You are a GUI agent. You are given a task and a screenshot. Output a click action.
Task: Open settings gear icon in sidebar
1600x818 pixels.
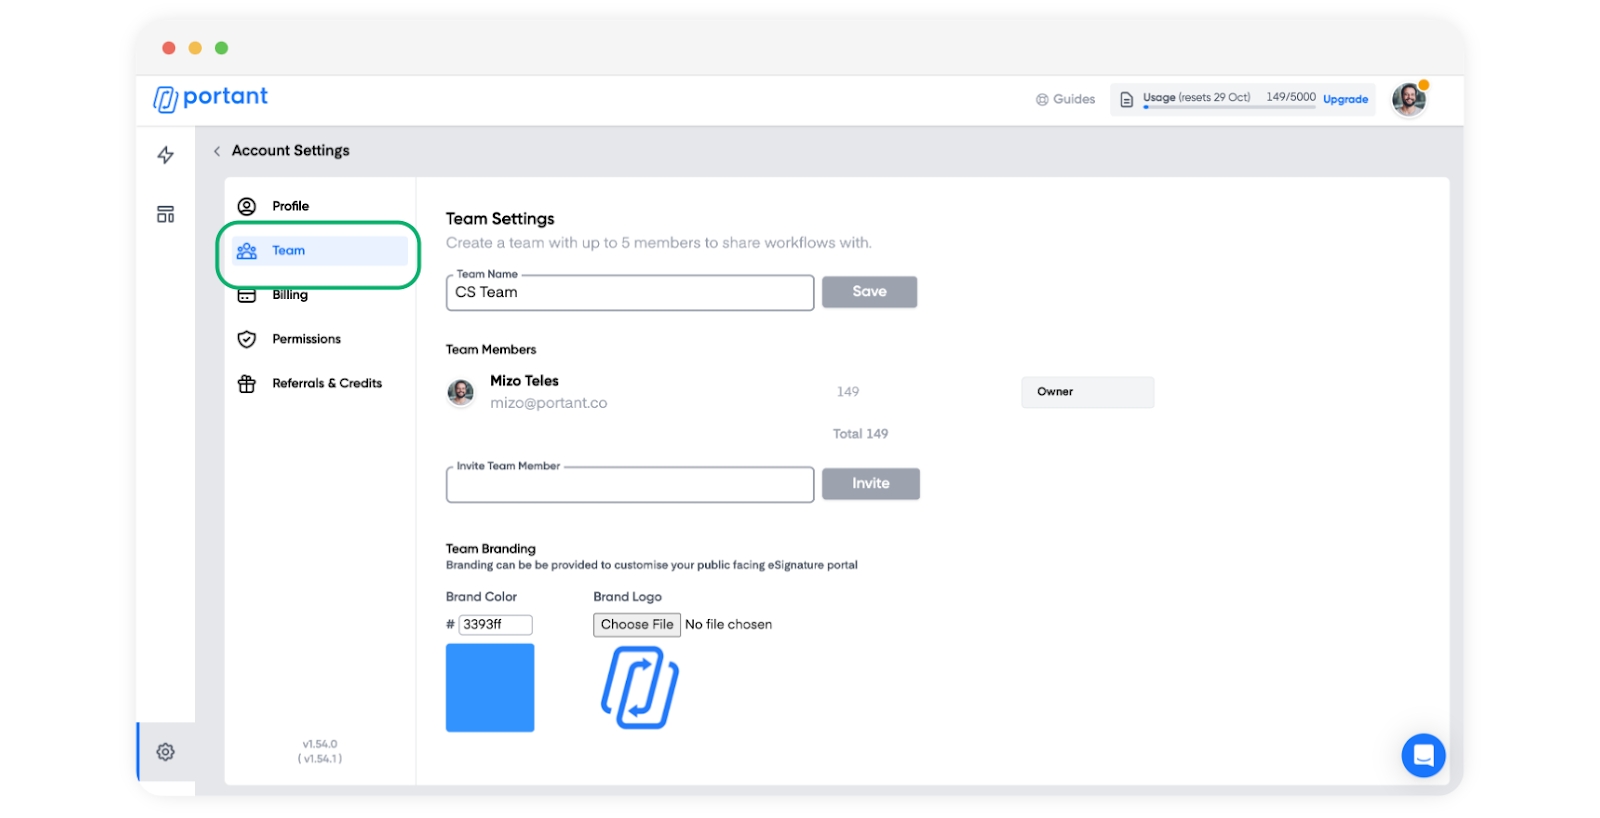coord(166,752)
